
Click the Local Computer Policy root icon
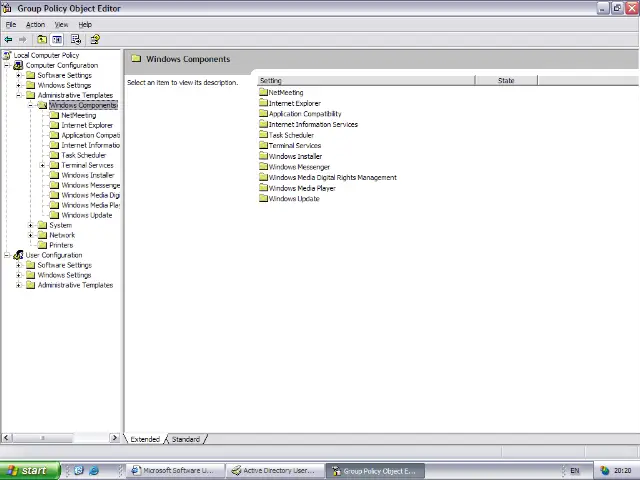click(7, 55)
